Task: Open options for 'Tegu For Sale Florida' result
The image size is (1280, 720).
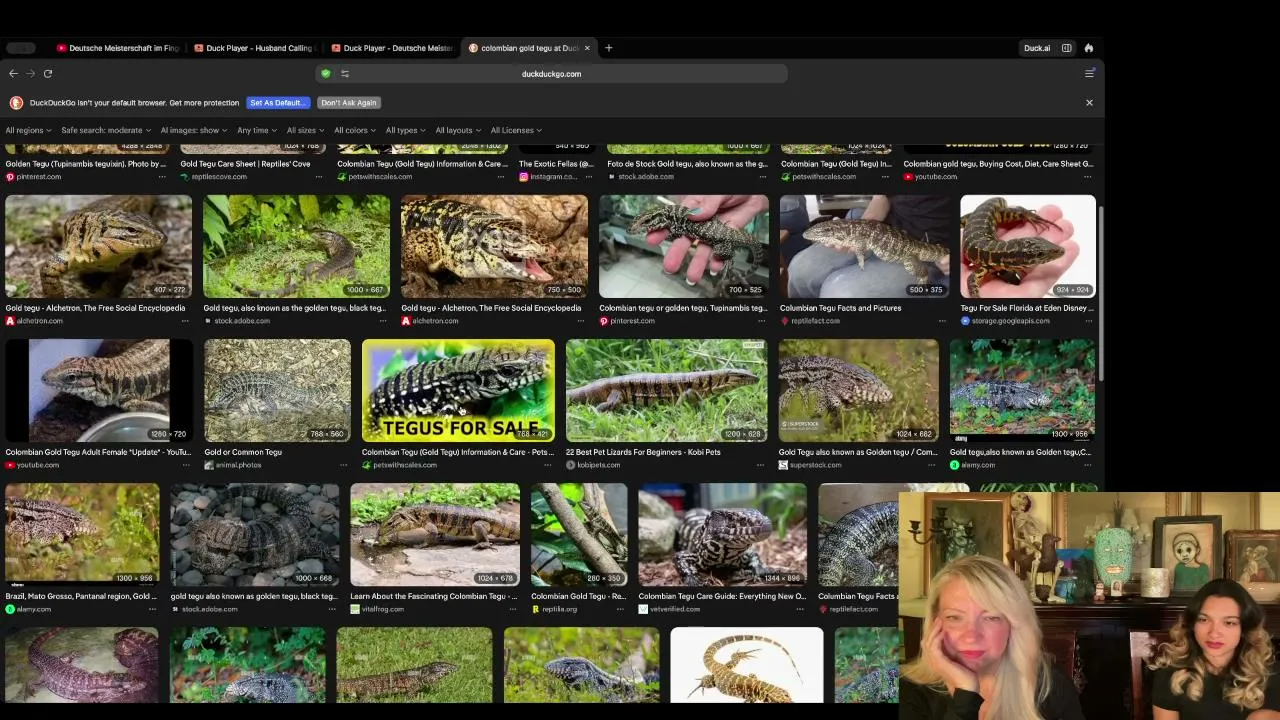Action: (x=1090, y=321)
